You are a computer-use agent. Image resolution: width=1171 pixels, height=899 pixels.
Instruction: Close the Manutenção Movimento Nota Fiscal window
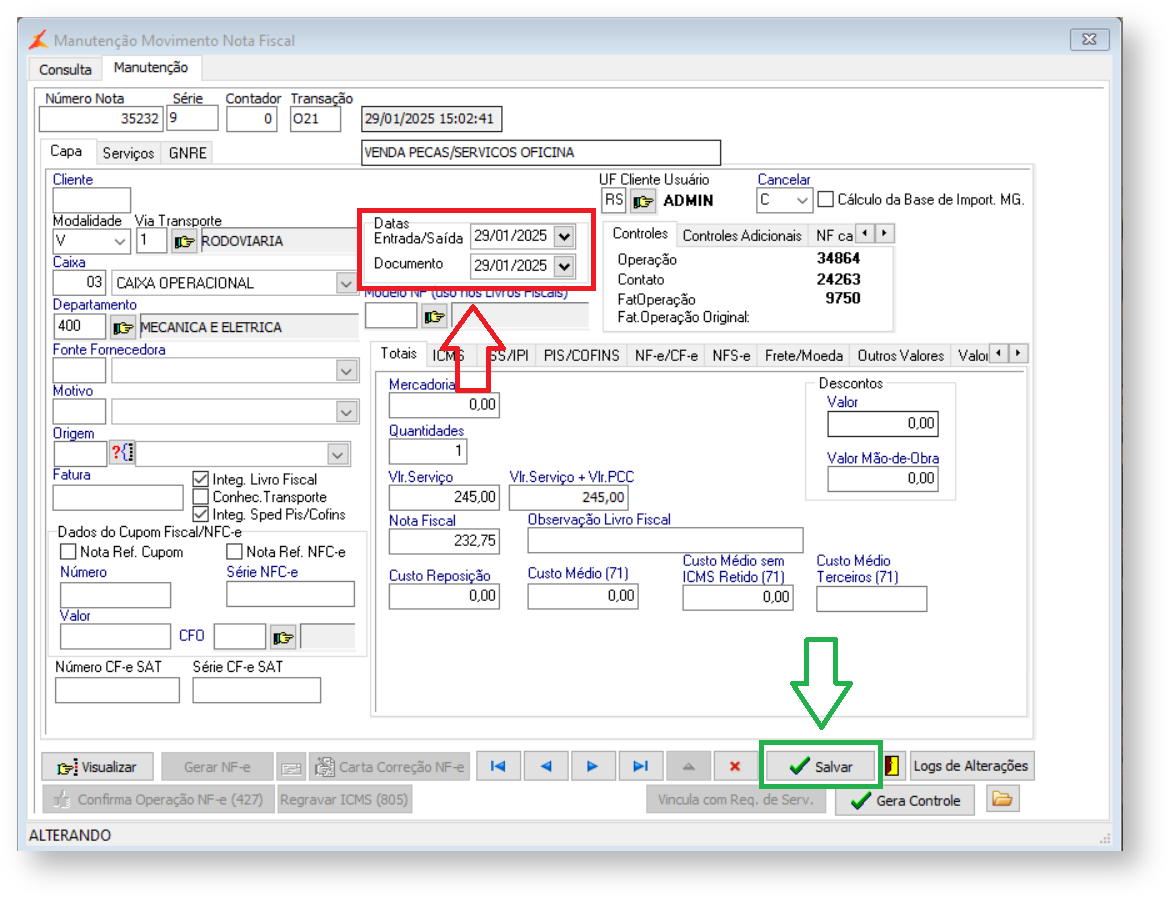point(1090,39)
